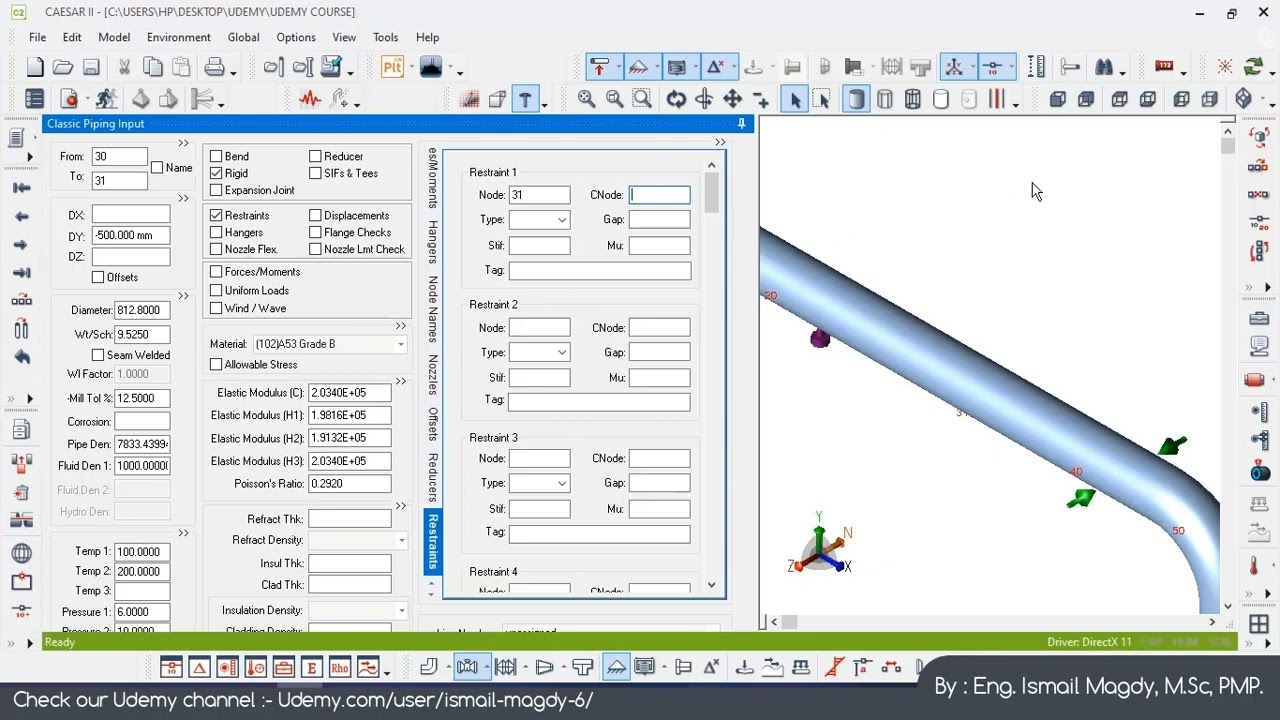This screenshot has height=720, width=1280.
Task: Click the Select arrow cursor tool
Action: coord(795,99)
